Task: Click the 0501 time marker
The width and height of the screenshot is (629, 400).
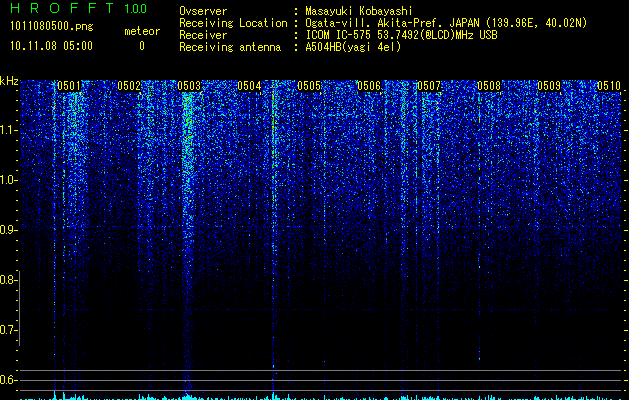Action: pyautogui.click(x=69, y=86)
